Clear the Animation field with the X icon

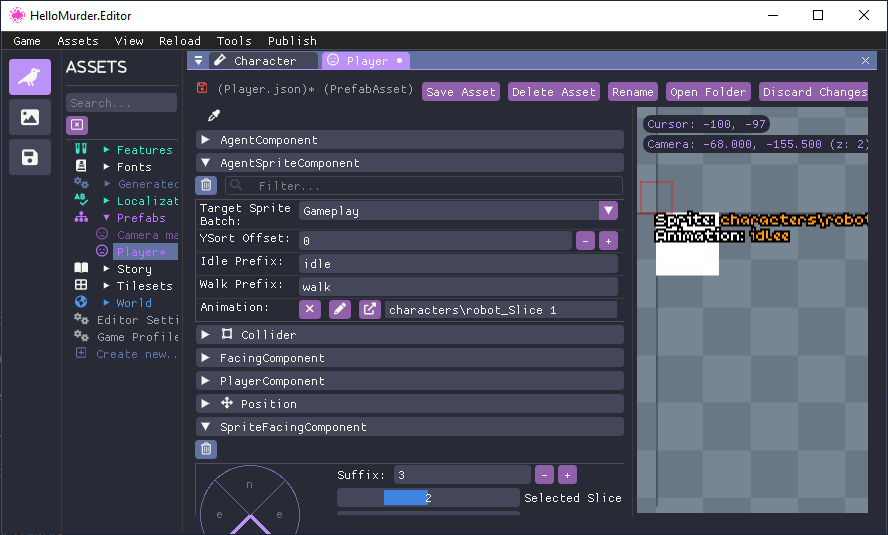pyautogui.click(x=310, y=309)
